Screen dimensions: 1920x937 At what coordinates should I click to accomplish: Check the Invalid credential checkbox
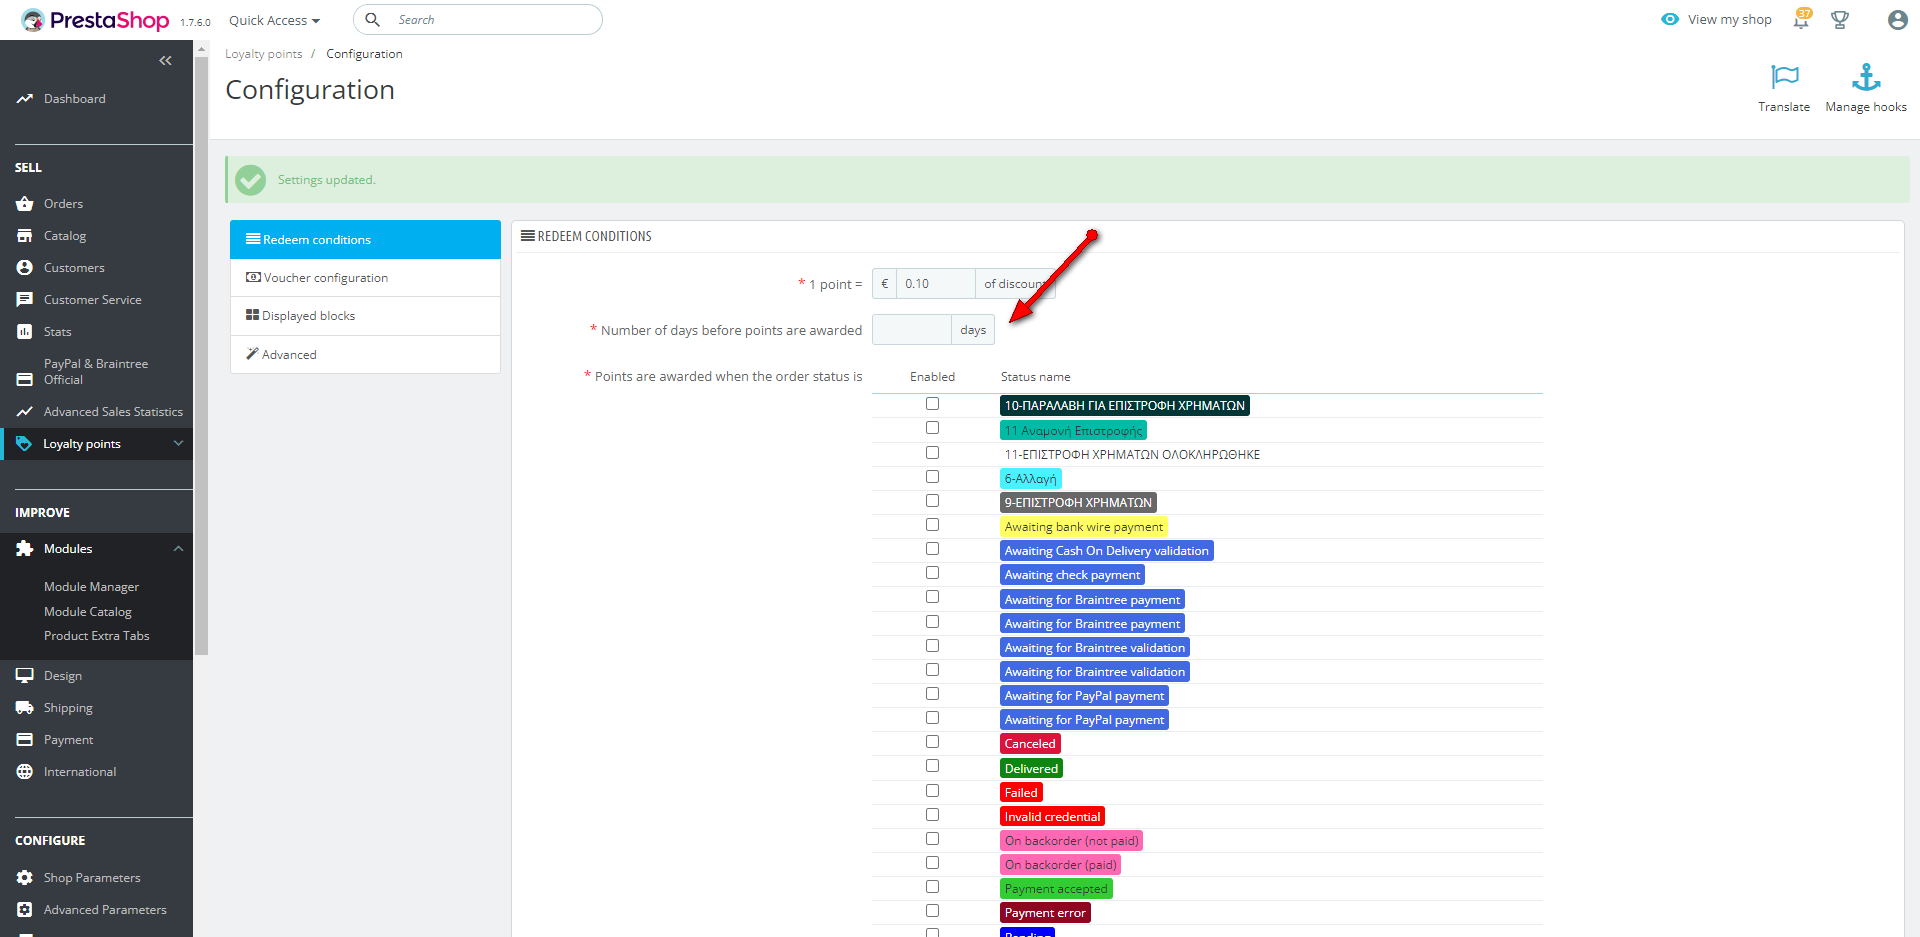pyautogui.click(x=932, y=815)
